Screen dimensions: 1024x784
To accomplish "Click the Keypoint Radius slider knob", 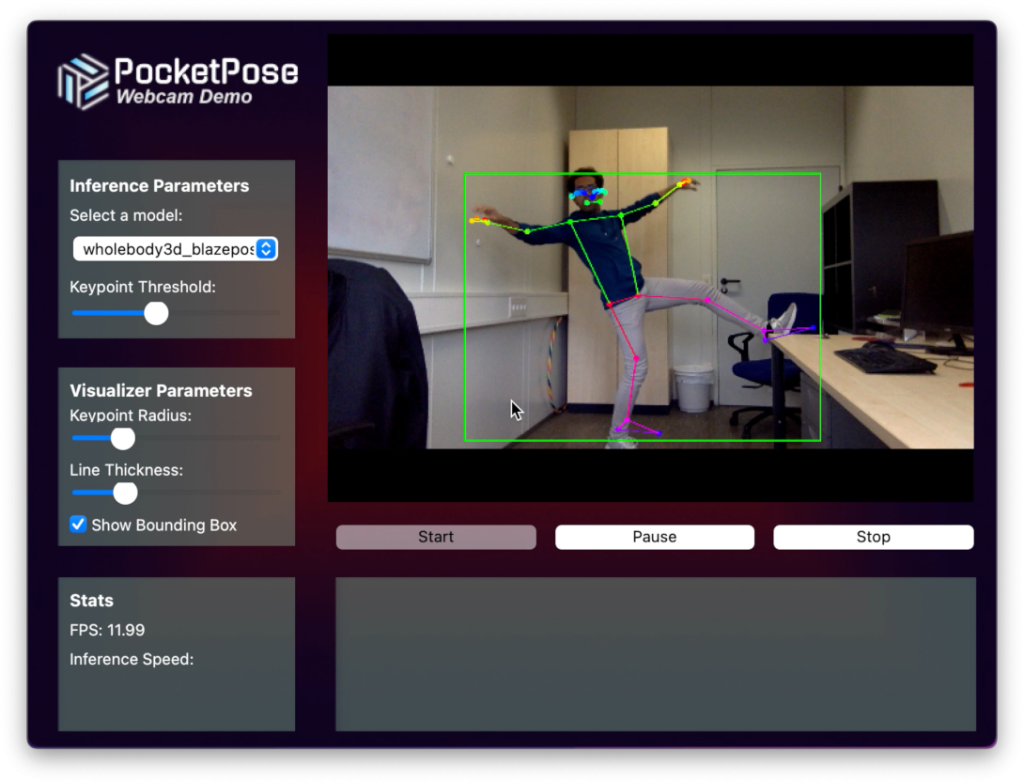I will pos(122,438).
